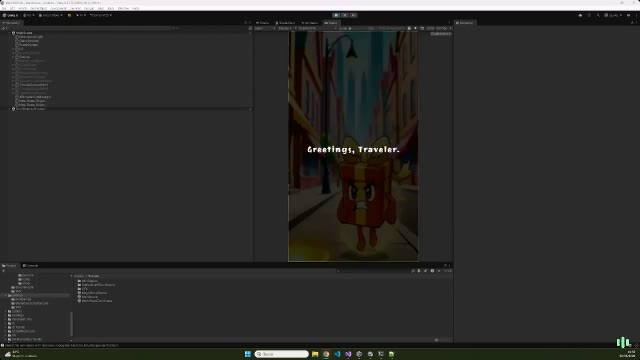This screenshot has width=640, height=360.
Task: Open the Unity account dropdown
Action: point(29,15)
